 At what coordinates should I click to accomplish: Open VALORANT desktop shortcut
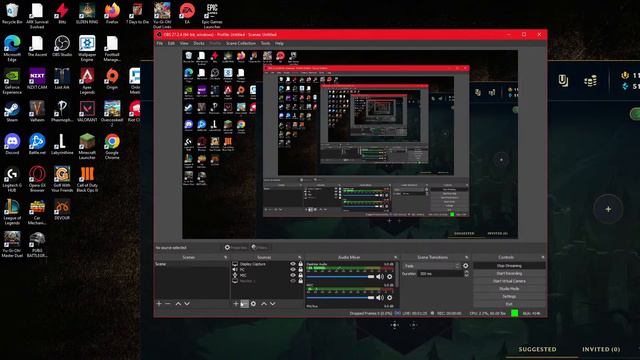click(87, 111)
